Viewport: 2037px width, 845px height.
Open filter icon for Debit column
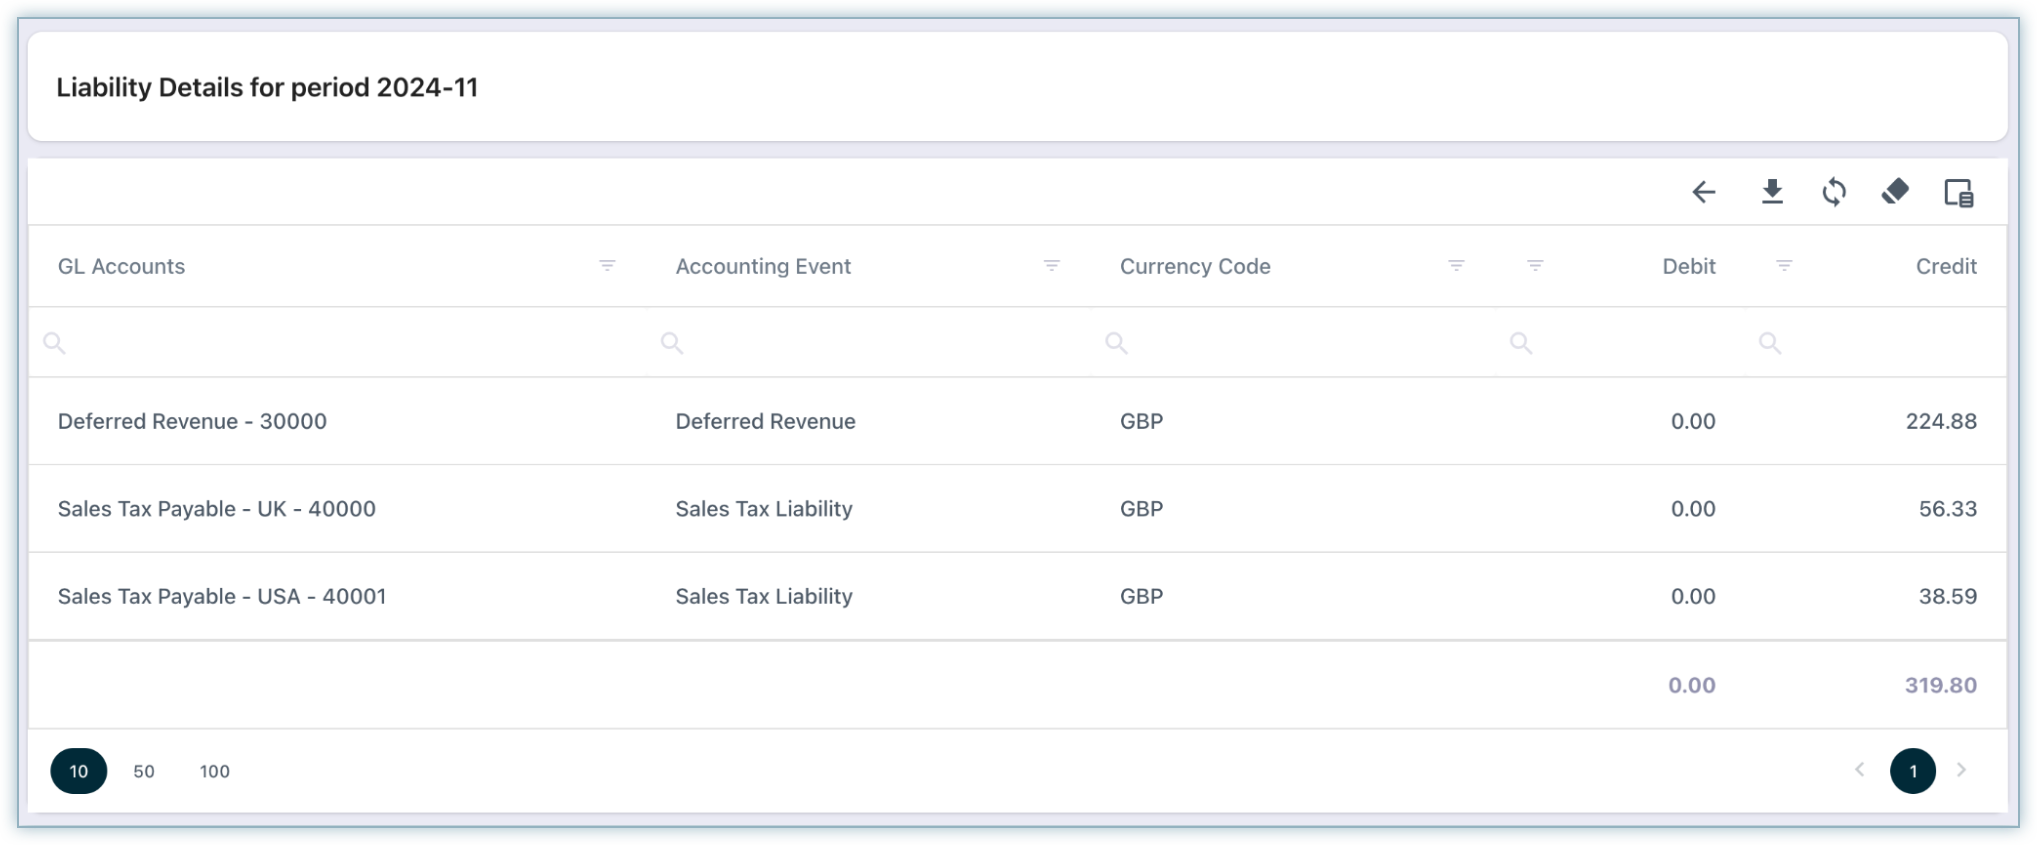pos(1535,266)
